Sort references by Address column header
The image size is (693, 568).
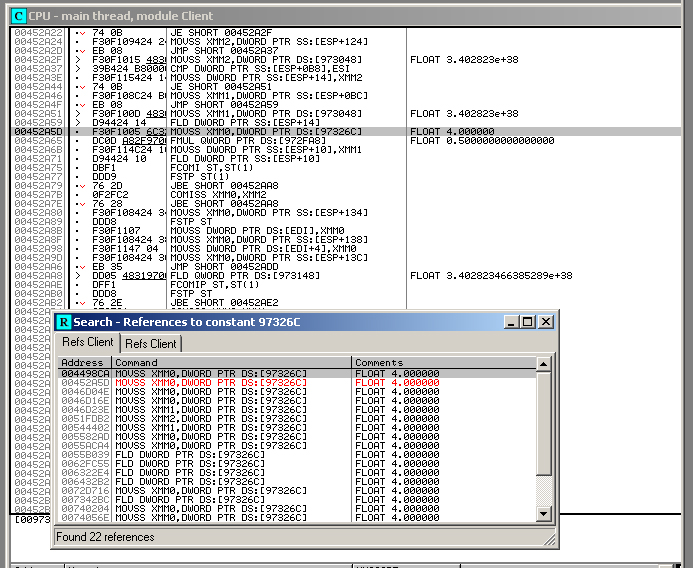click(84, 363)
